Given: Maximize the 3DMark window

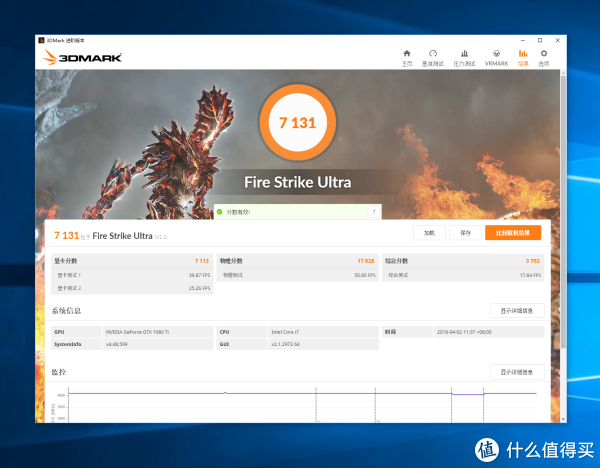Looking at the screenshot, I should coord(540,40).
